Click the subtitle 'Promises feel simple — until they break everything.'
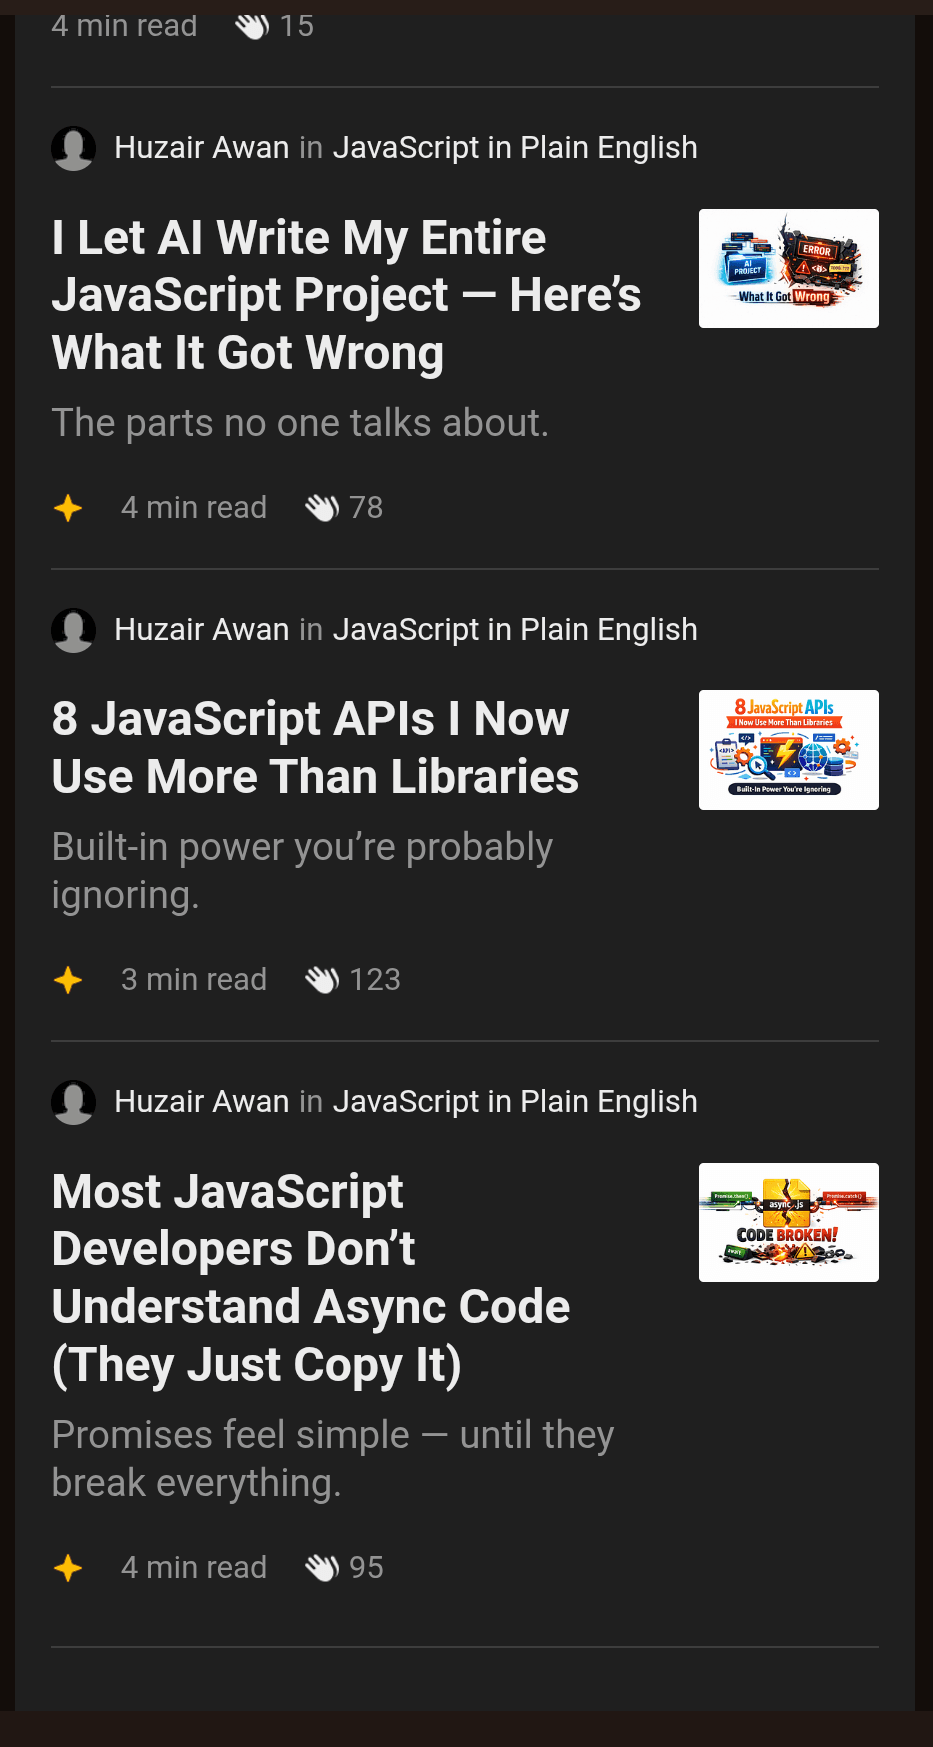Screen dimensions: 933x1747 tap(332, 1459)
